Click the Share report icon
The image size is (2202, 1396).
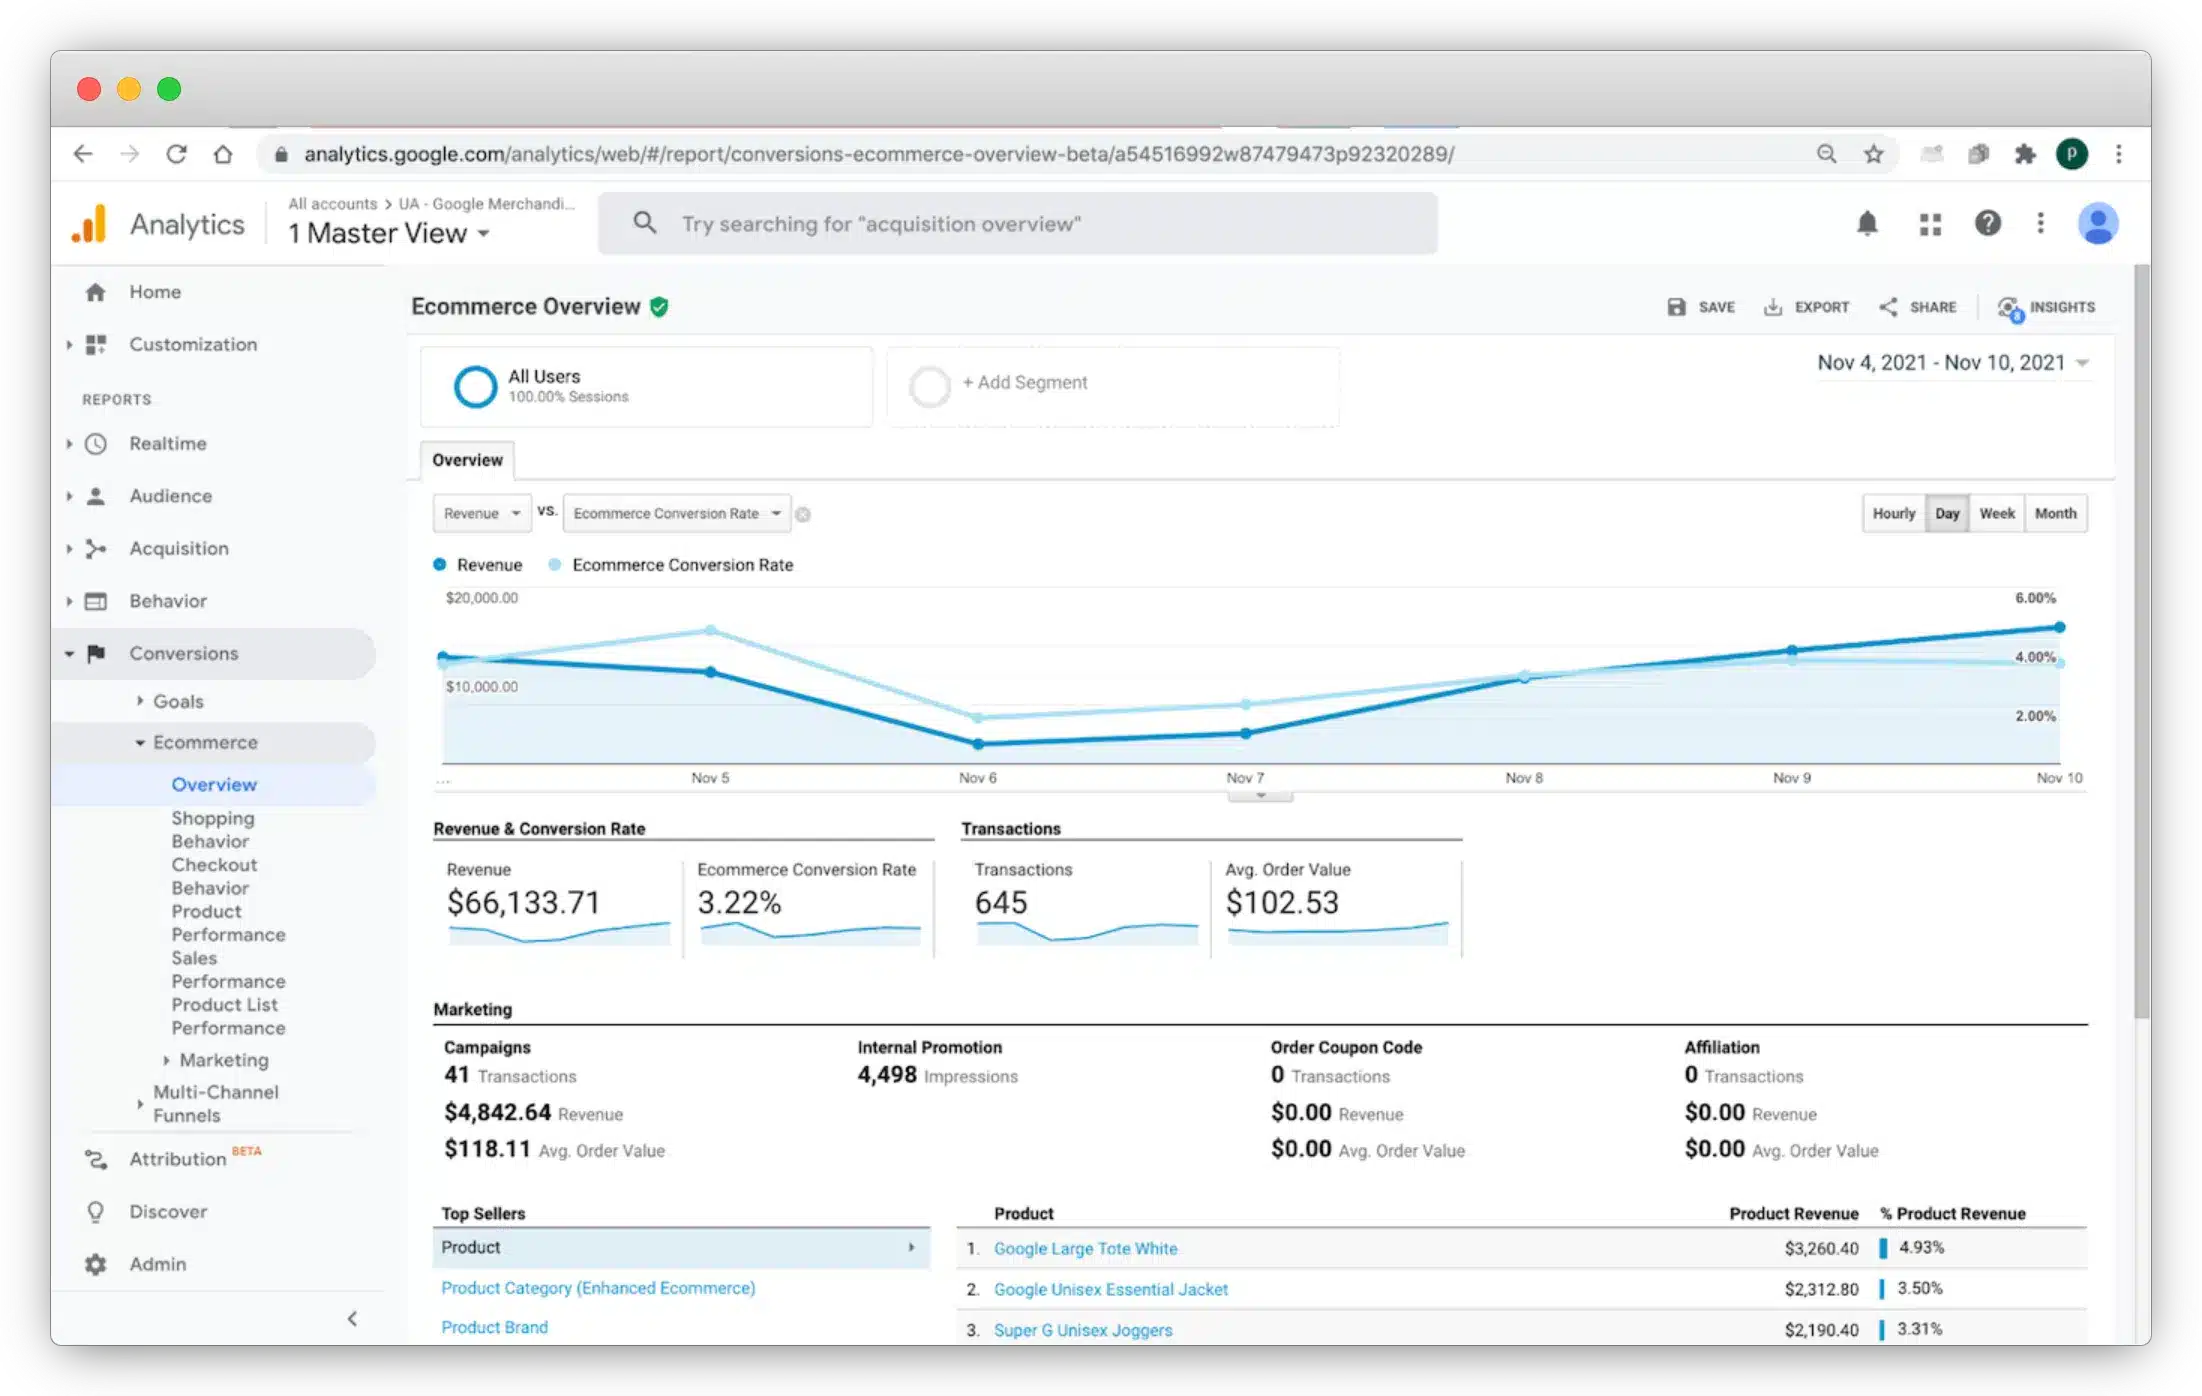1888,307
